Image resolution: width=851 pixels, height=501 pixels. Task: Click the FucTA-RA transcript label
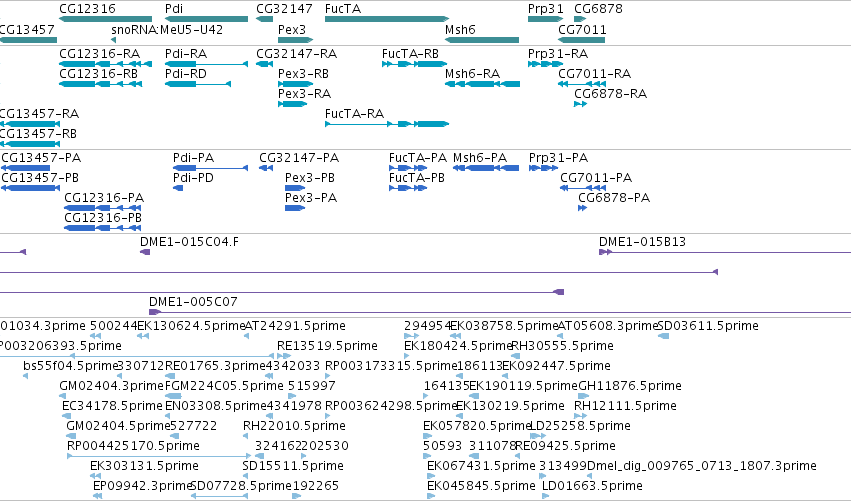point(354,113)
